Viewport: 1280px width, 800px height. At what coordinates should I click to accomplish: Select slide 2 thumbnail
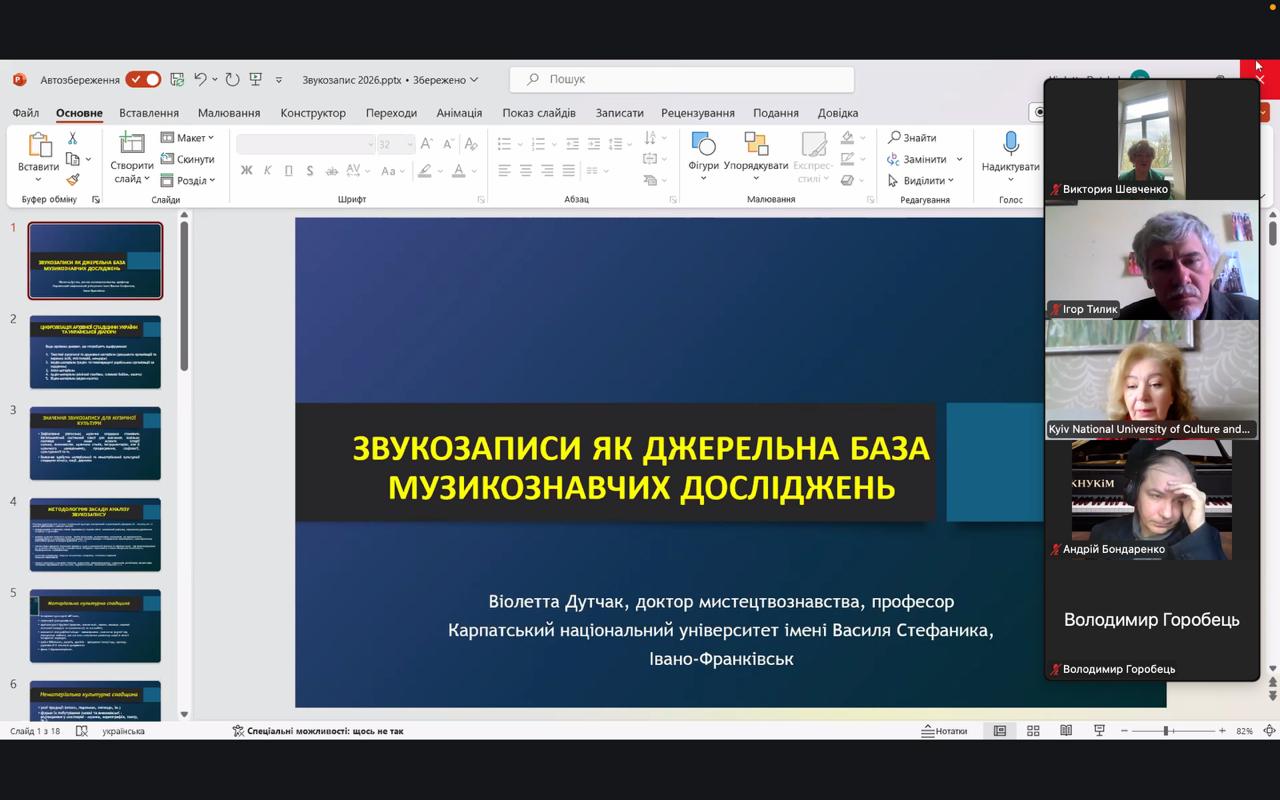95,352
